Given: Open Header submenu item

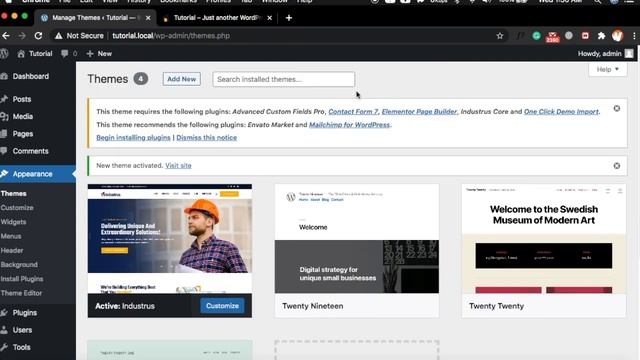Looking at the screenshot, I should (12, 251).
